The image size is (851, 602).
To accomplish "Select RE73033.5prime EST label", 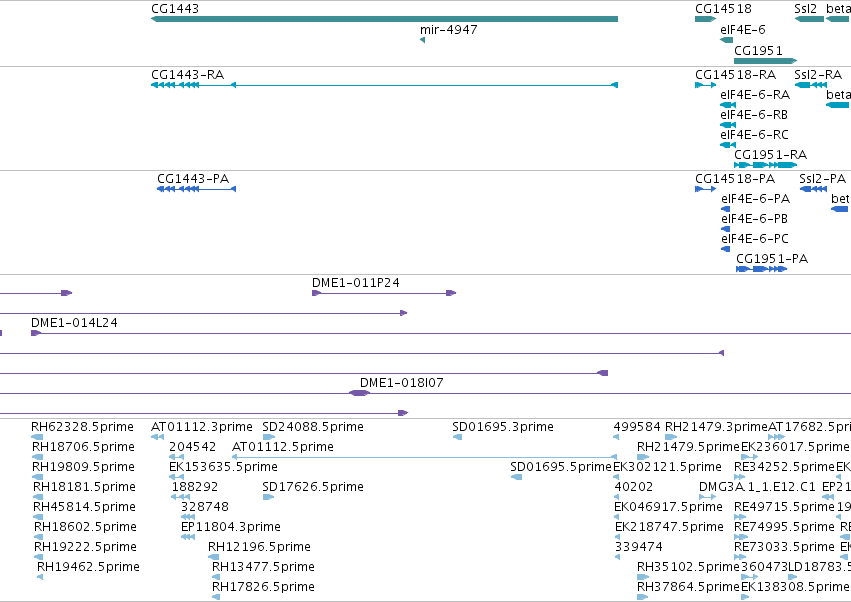I will point(784,547).
